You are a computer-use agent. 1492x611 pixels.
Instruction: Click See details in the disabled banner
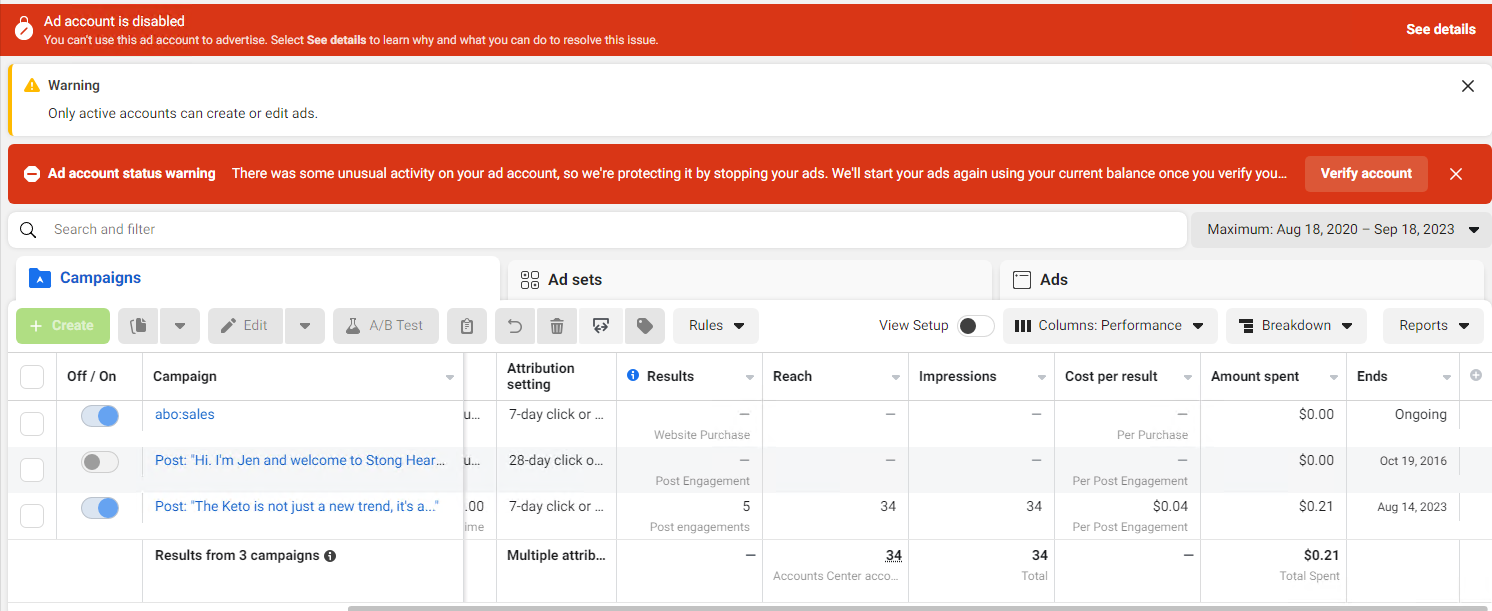pyautogui.click(x=1441, y=29)
